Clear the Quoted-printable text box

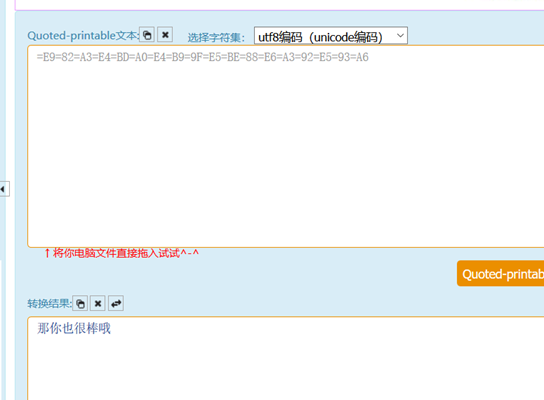click(165, 35)
